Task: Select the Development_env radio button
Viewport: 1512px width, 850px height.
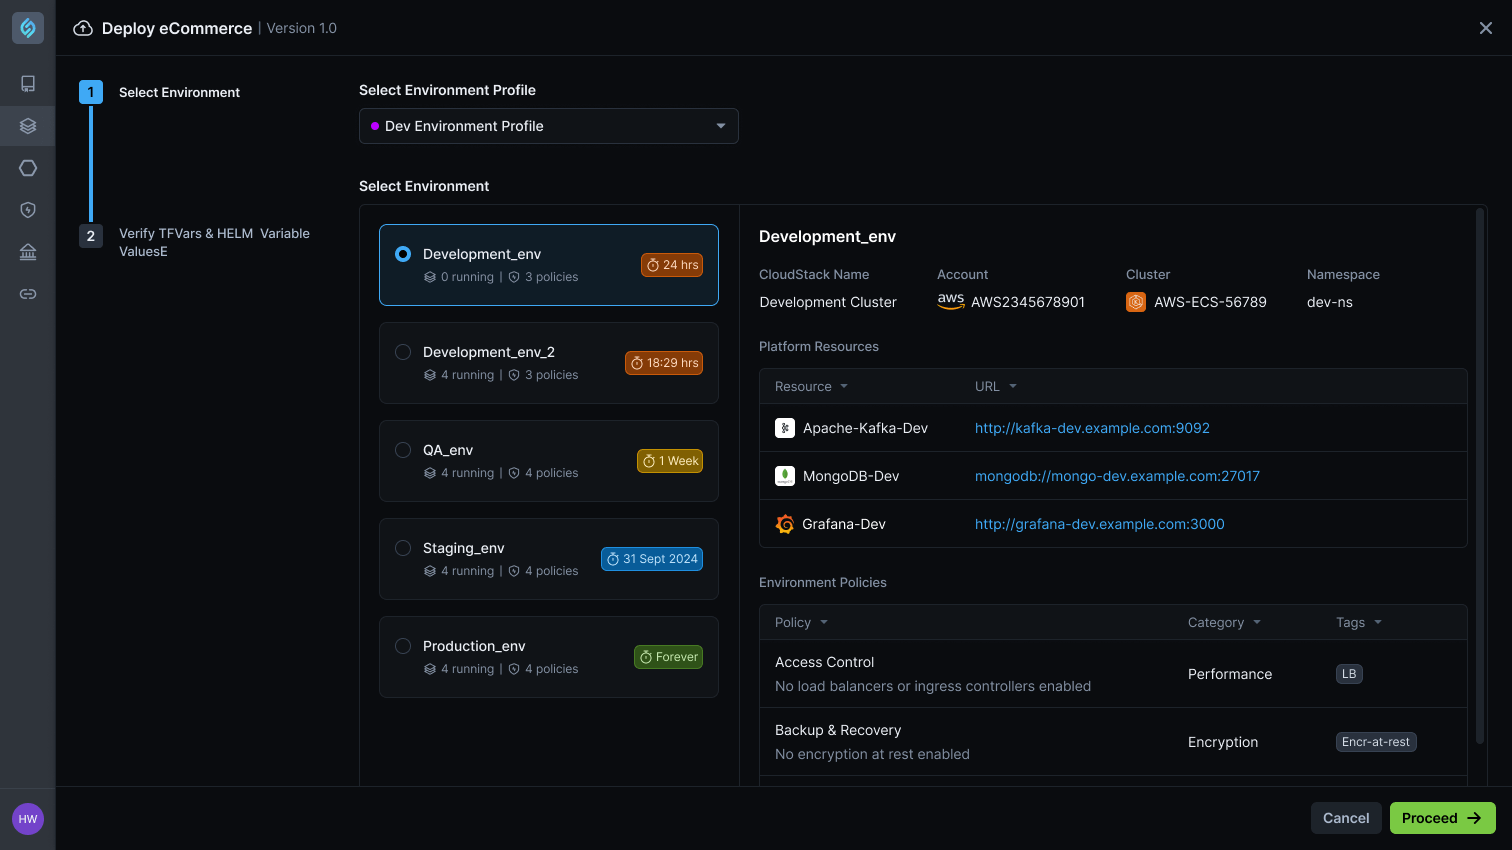Action: (x=403, y=254)
